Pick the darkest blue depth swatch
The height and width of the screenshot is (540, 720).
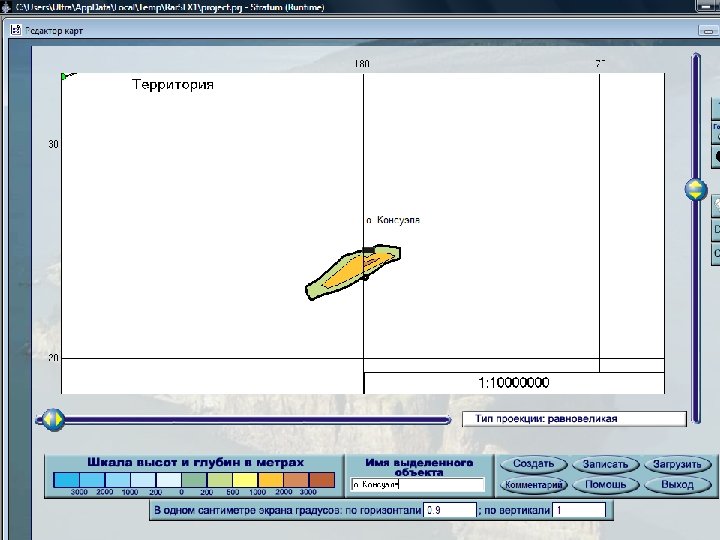pos(67,480)
